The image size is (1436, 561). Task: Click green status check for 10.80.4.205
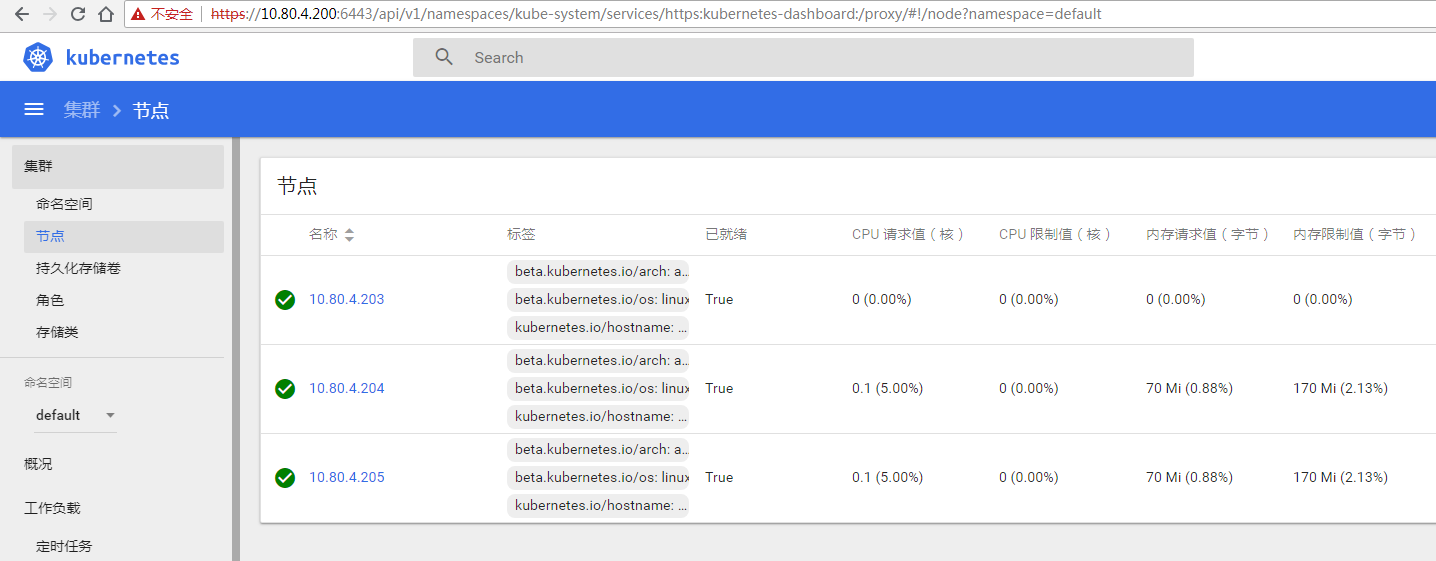point(285,478)
